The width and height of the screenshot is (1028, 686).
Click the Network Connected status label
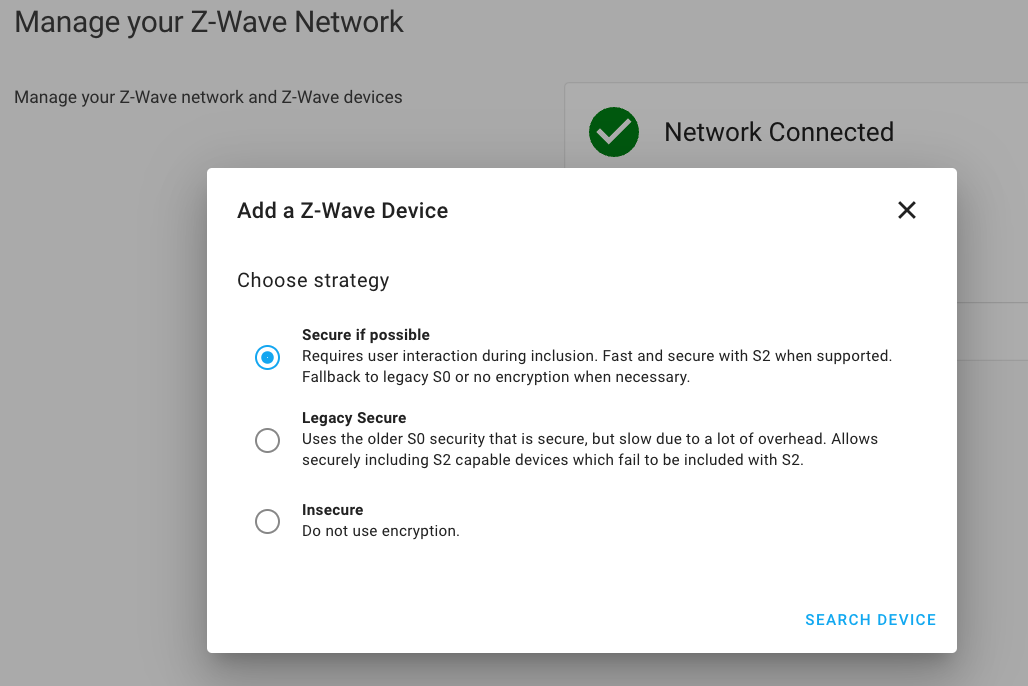coord(780,131)
